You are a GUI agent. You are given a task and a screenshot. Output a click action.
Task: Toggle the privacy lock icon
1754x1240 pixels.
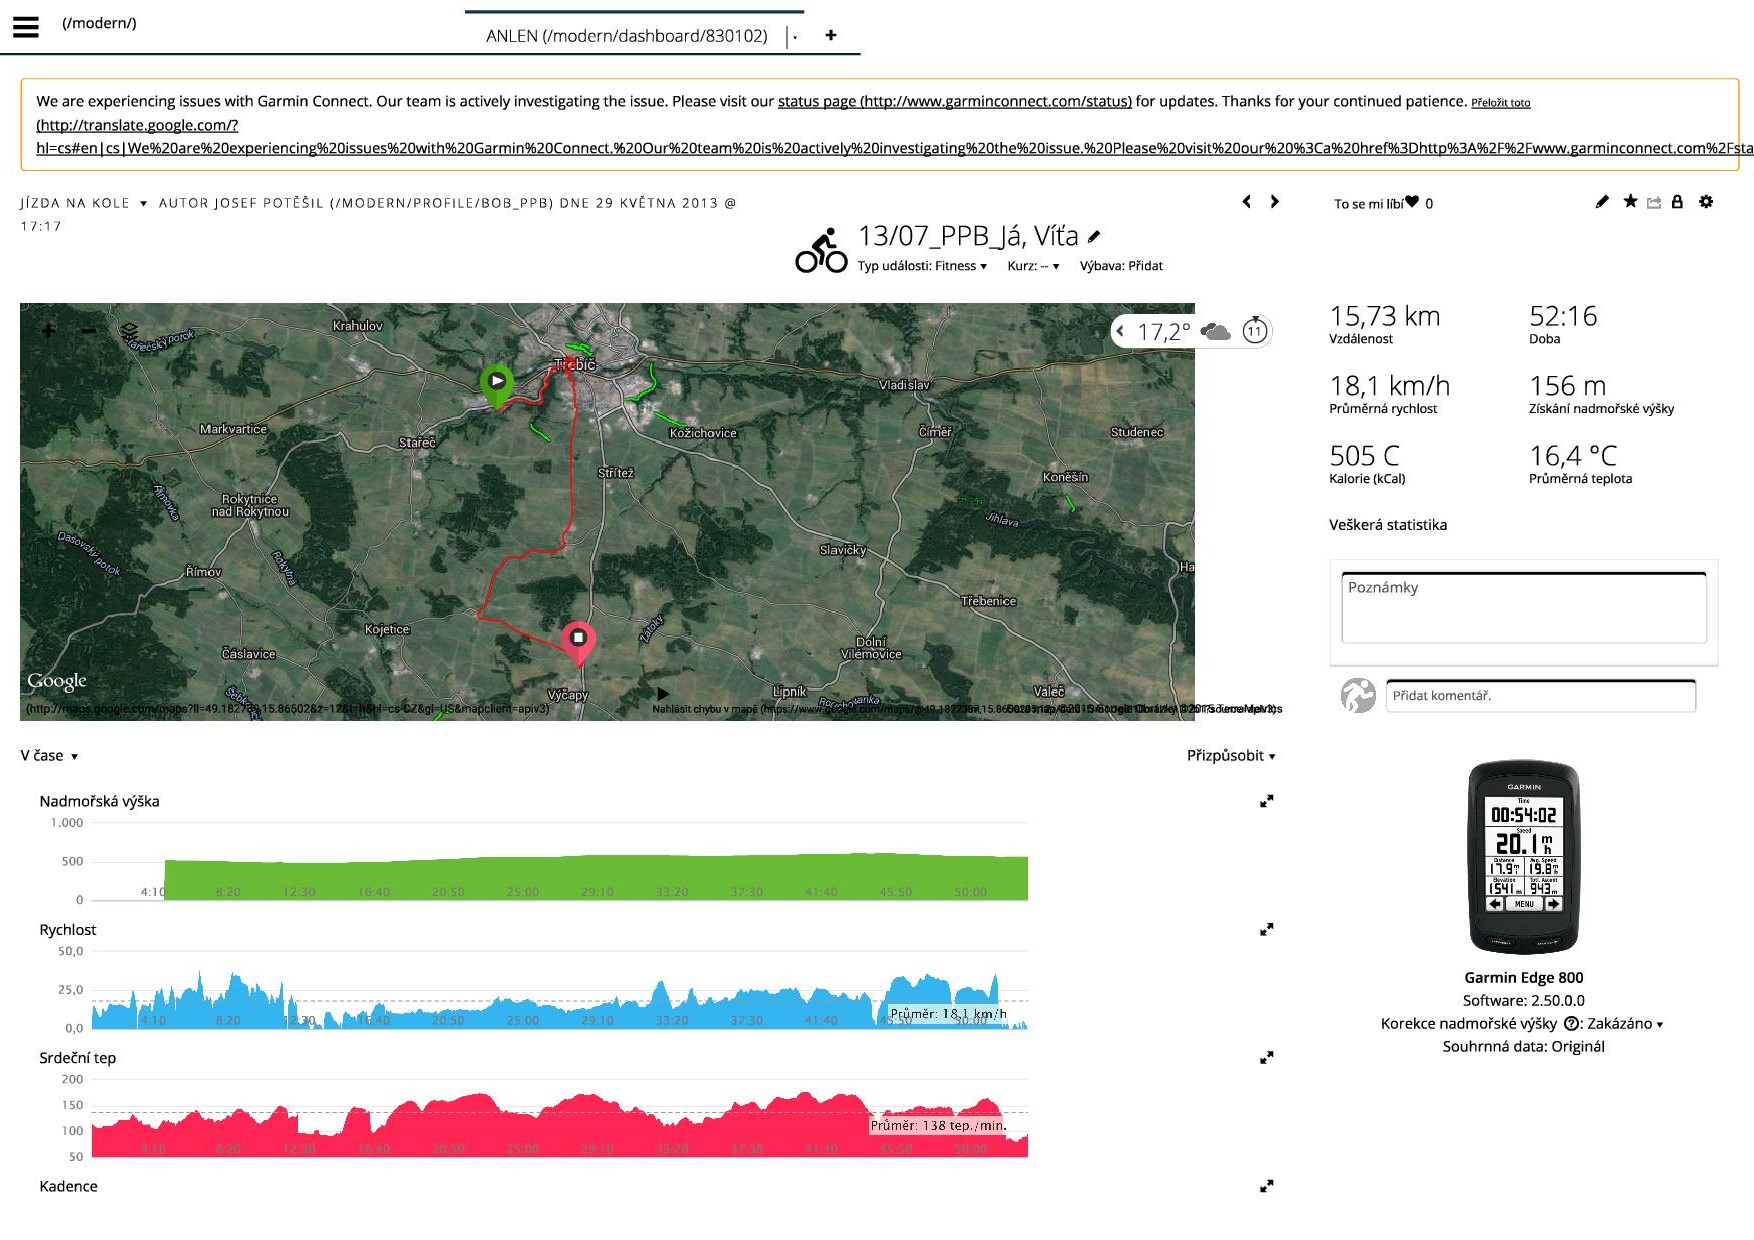(1677, 202)
